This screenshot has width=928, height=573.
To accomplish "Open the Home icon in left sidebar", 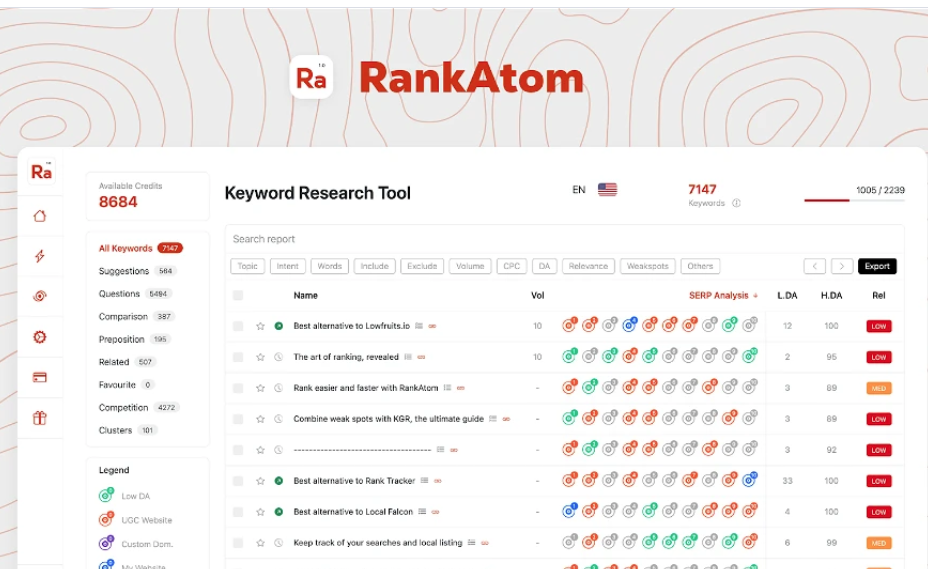I will pyautogui.click(x=40, y=216).
